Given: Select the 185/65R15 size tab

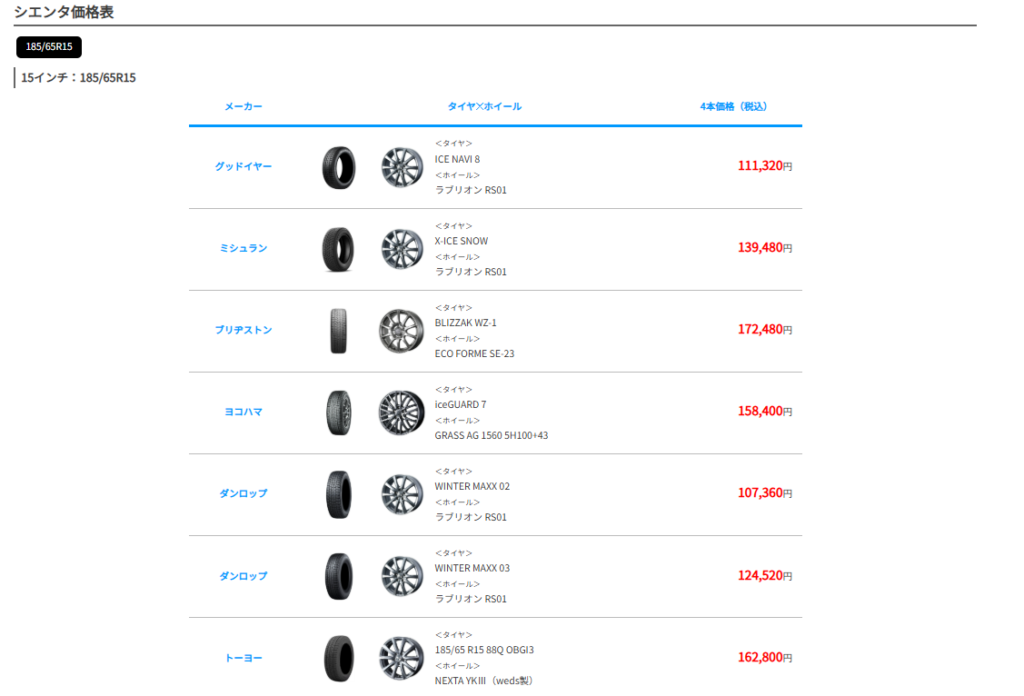Looking at the screenshot, I should coord(49,47).
